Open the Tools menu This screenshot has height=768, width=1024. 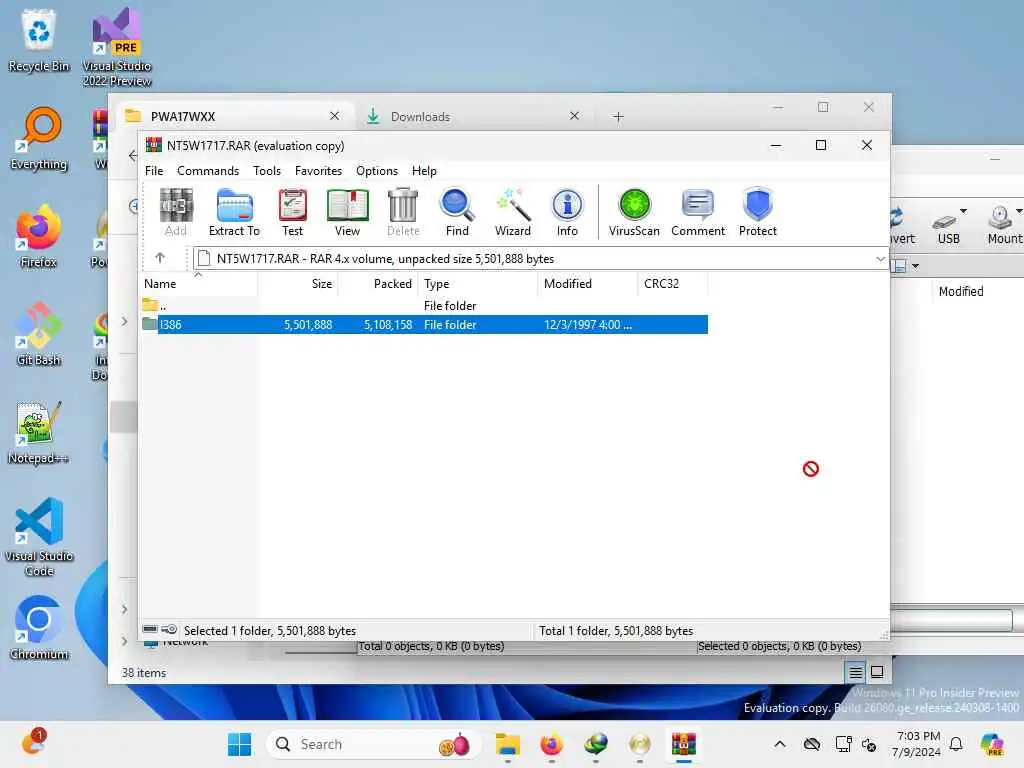click(267, 170)
